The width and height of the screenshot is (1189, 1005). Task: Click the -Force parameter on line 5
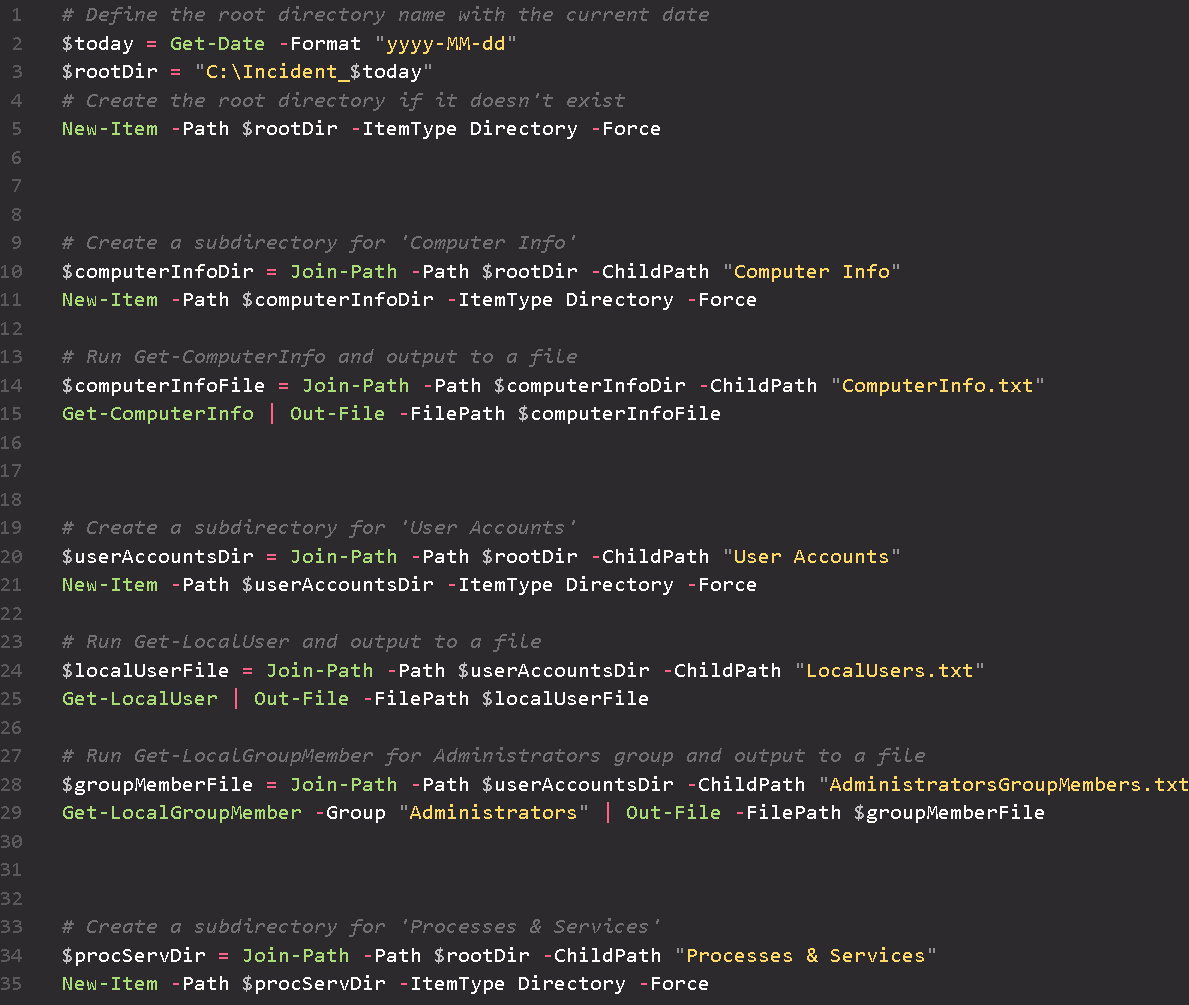626,129
